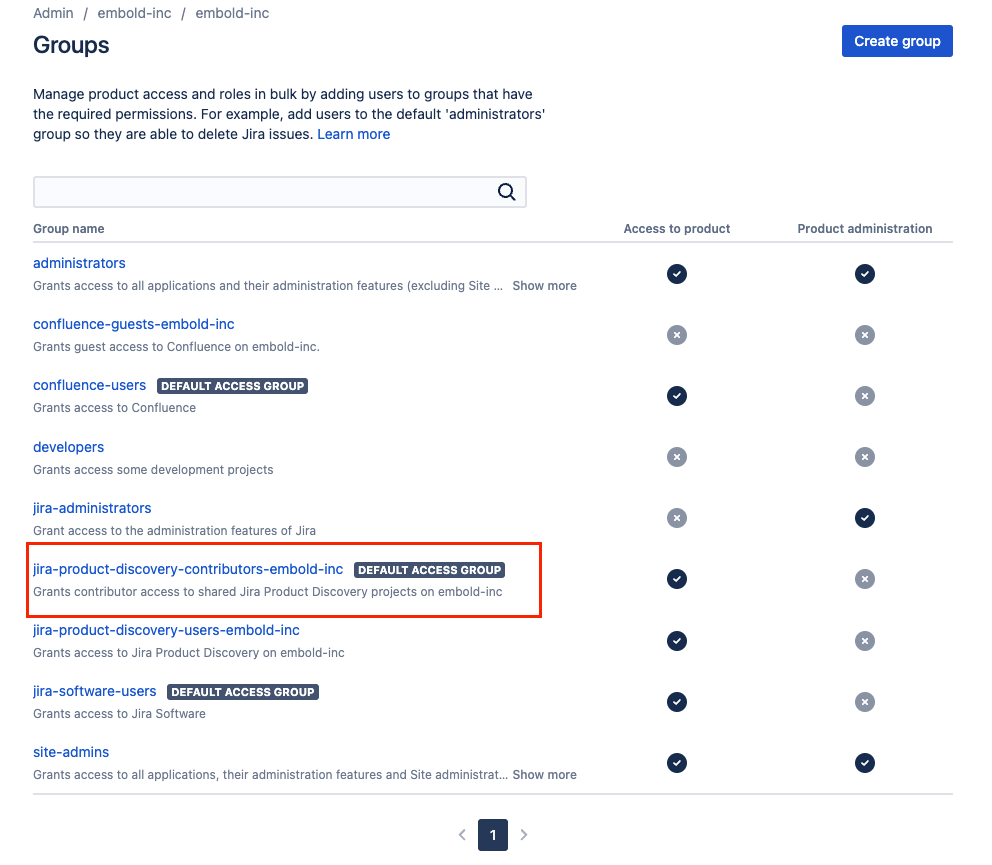Viewport: 992px width, 865px height.
Task: Click confluence-guests Access to product cross icon
Action: click(x=676, y=335)
